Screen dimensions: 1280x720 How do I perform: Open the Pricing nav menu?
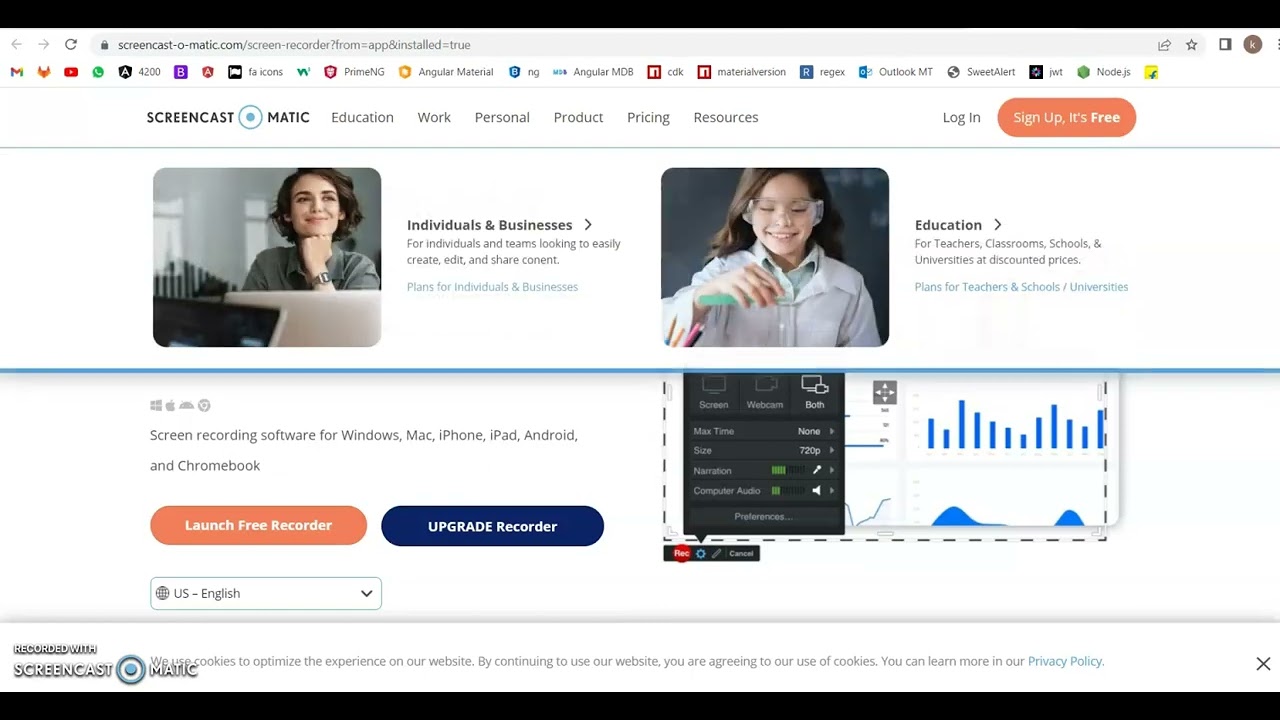(648, 117)
